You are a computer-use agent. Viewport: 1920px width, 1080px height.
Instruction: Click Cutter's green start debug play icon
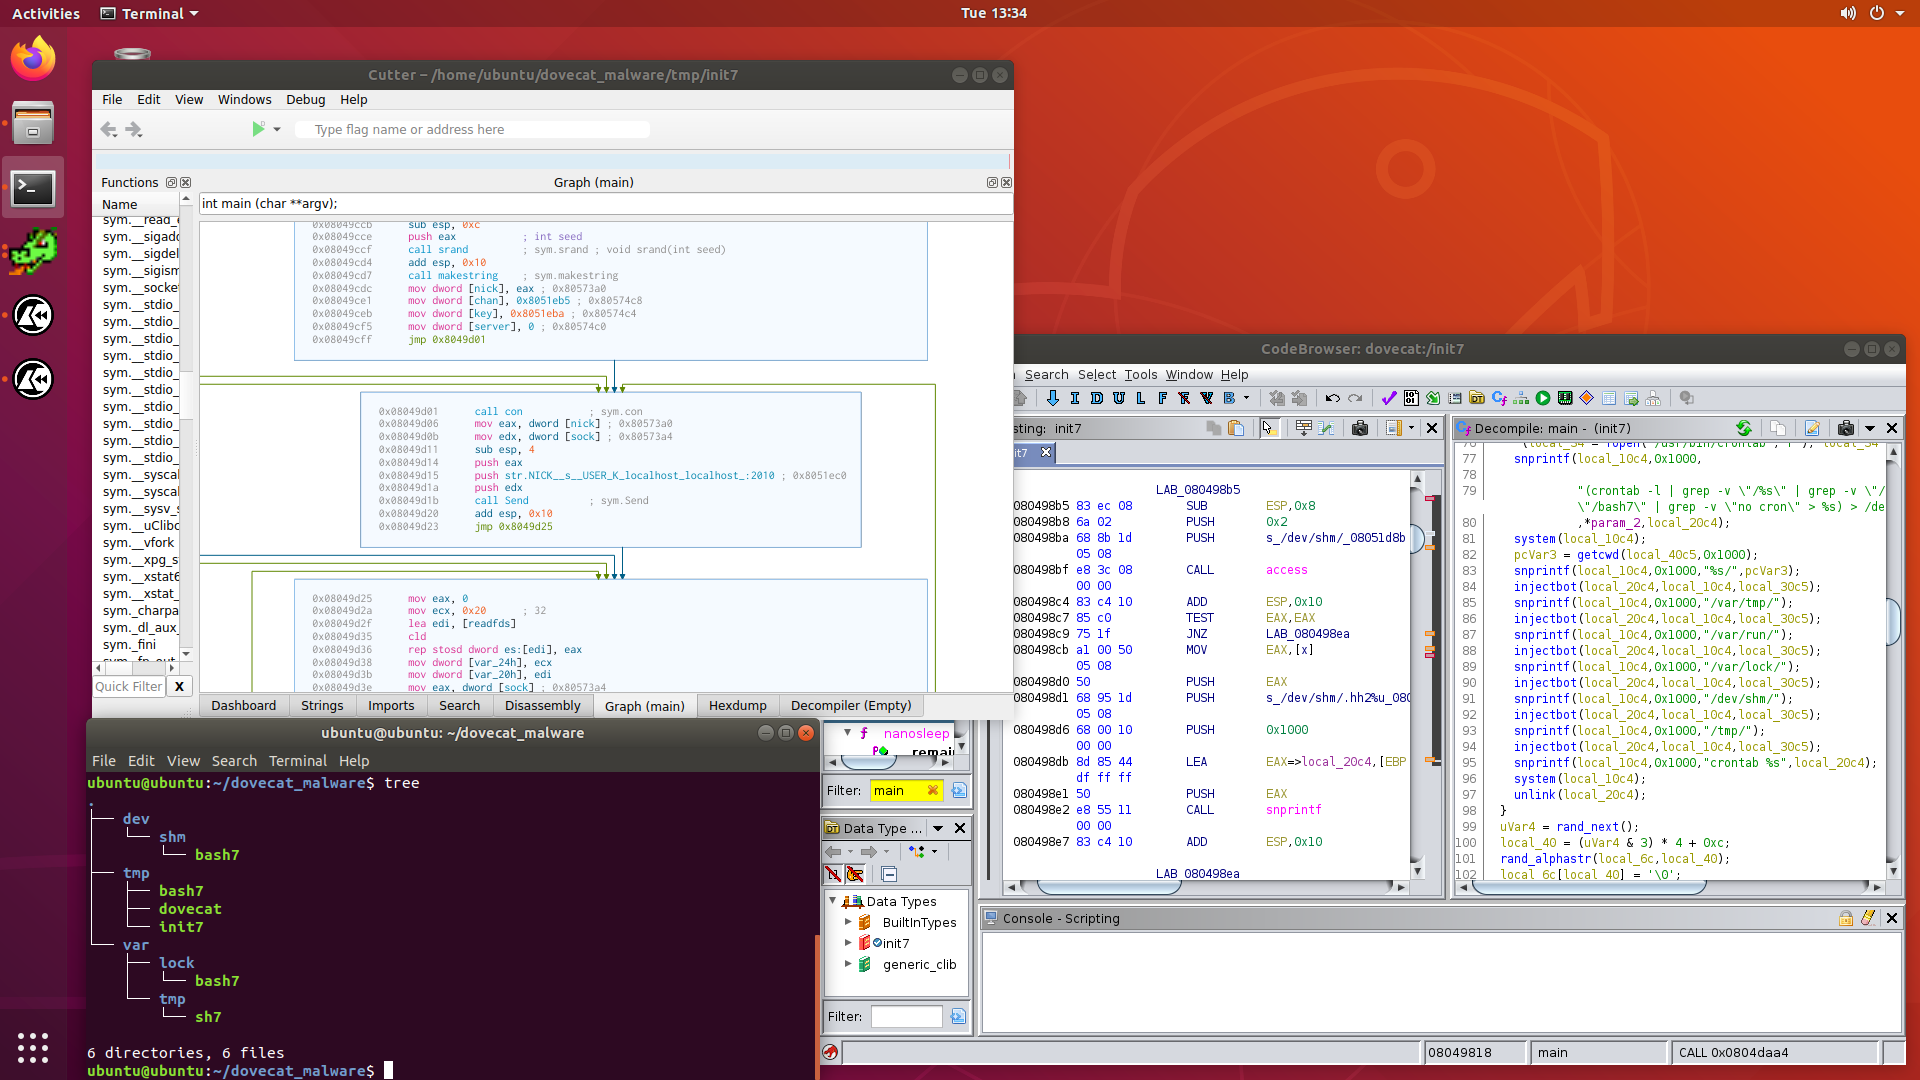coord(258,129)
